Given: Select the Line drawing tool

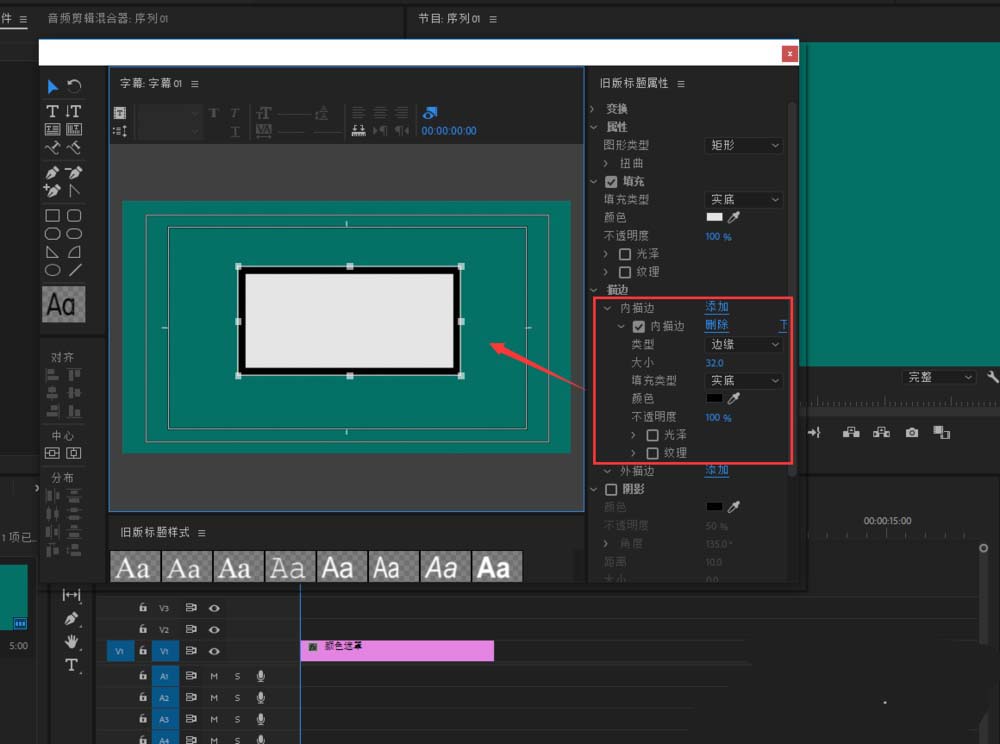Looking at the screenshot, I should pos(75,269).
